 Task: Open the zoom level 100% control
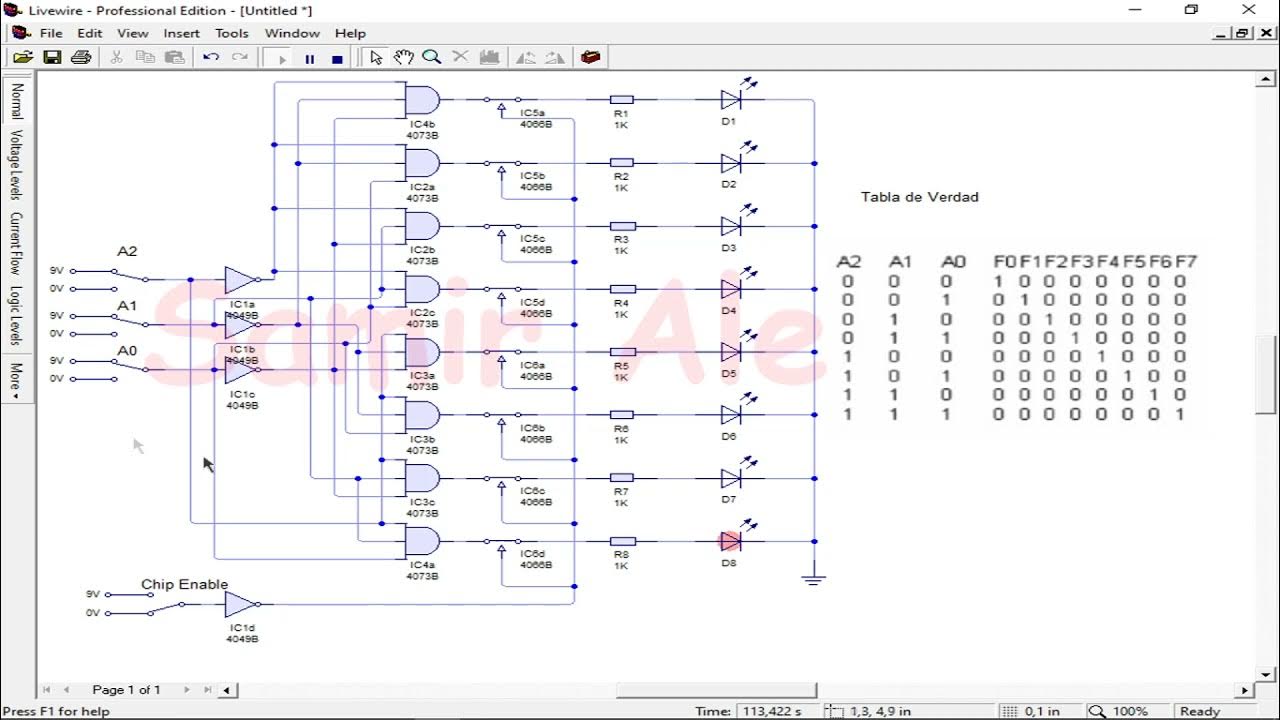[1121, 711]
